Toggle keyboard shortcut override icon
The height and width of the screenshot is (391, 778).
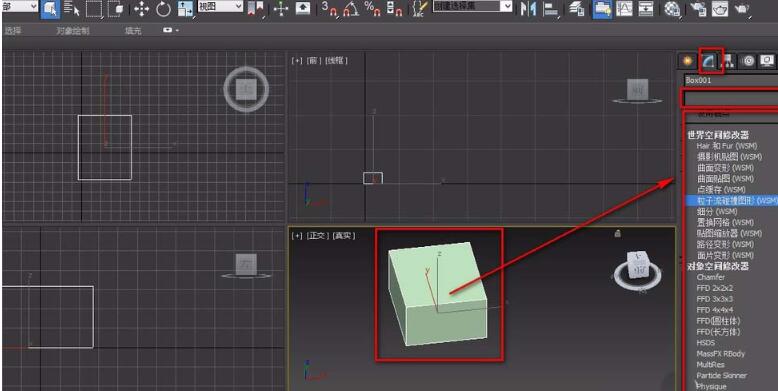(303, 8)
